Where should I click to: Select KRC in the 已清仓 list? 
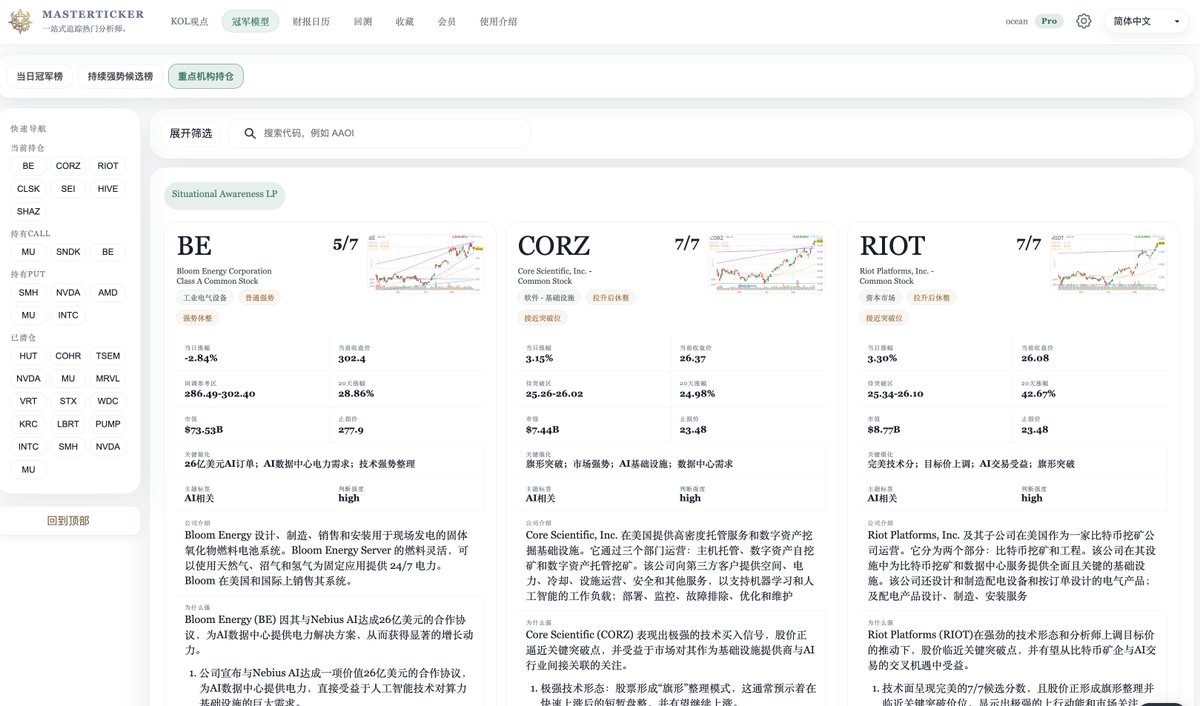(x=28, y=424)
